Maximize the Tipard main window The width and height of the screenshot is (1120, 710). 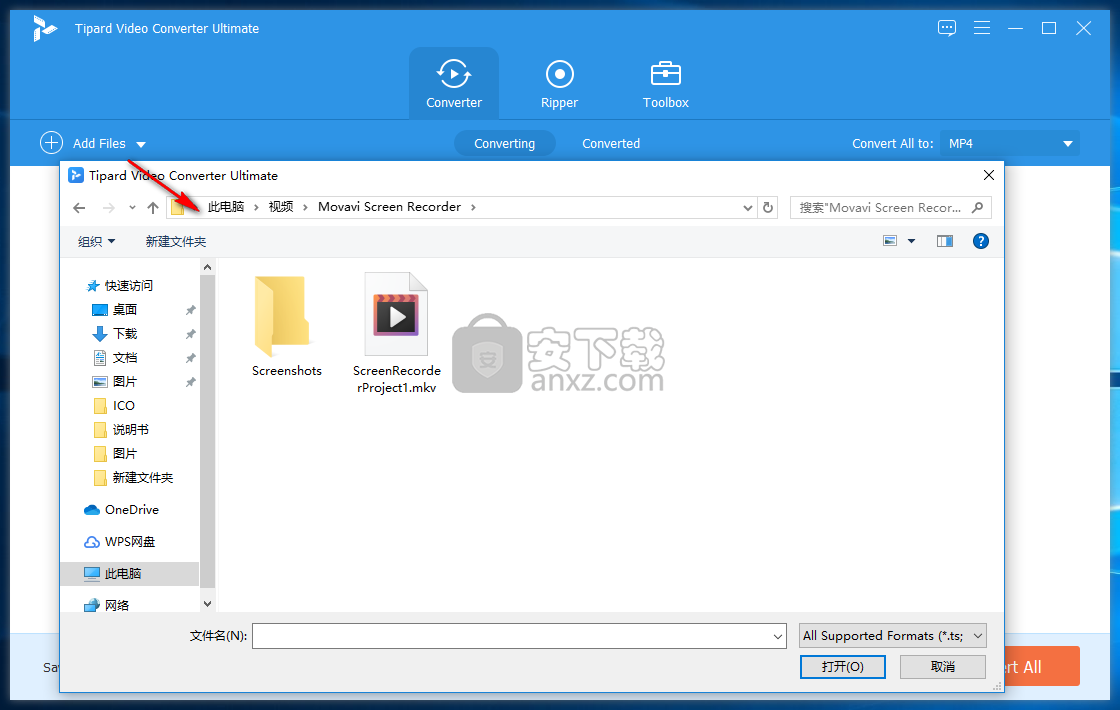pos(1049,29)
